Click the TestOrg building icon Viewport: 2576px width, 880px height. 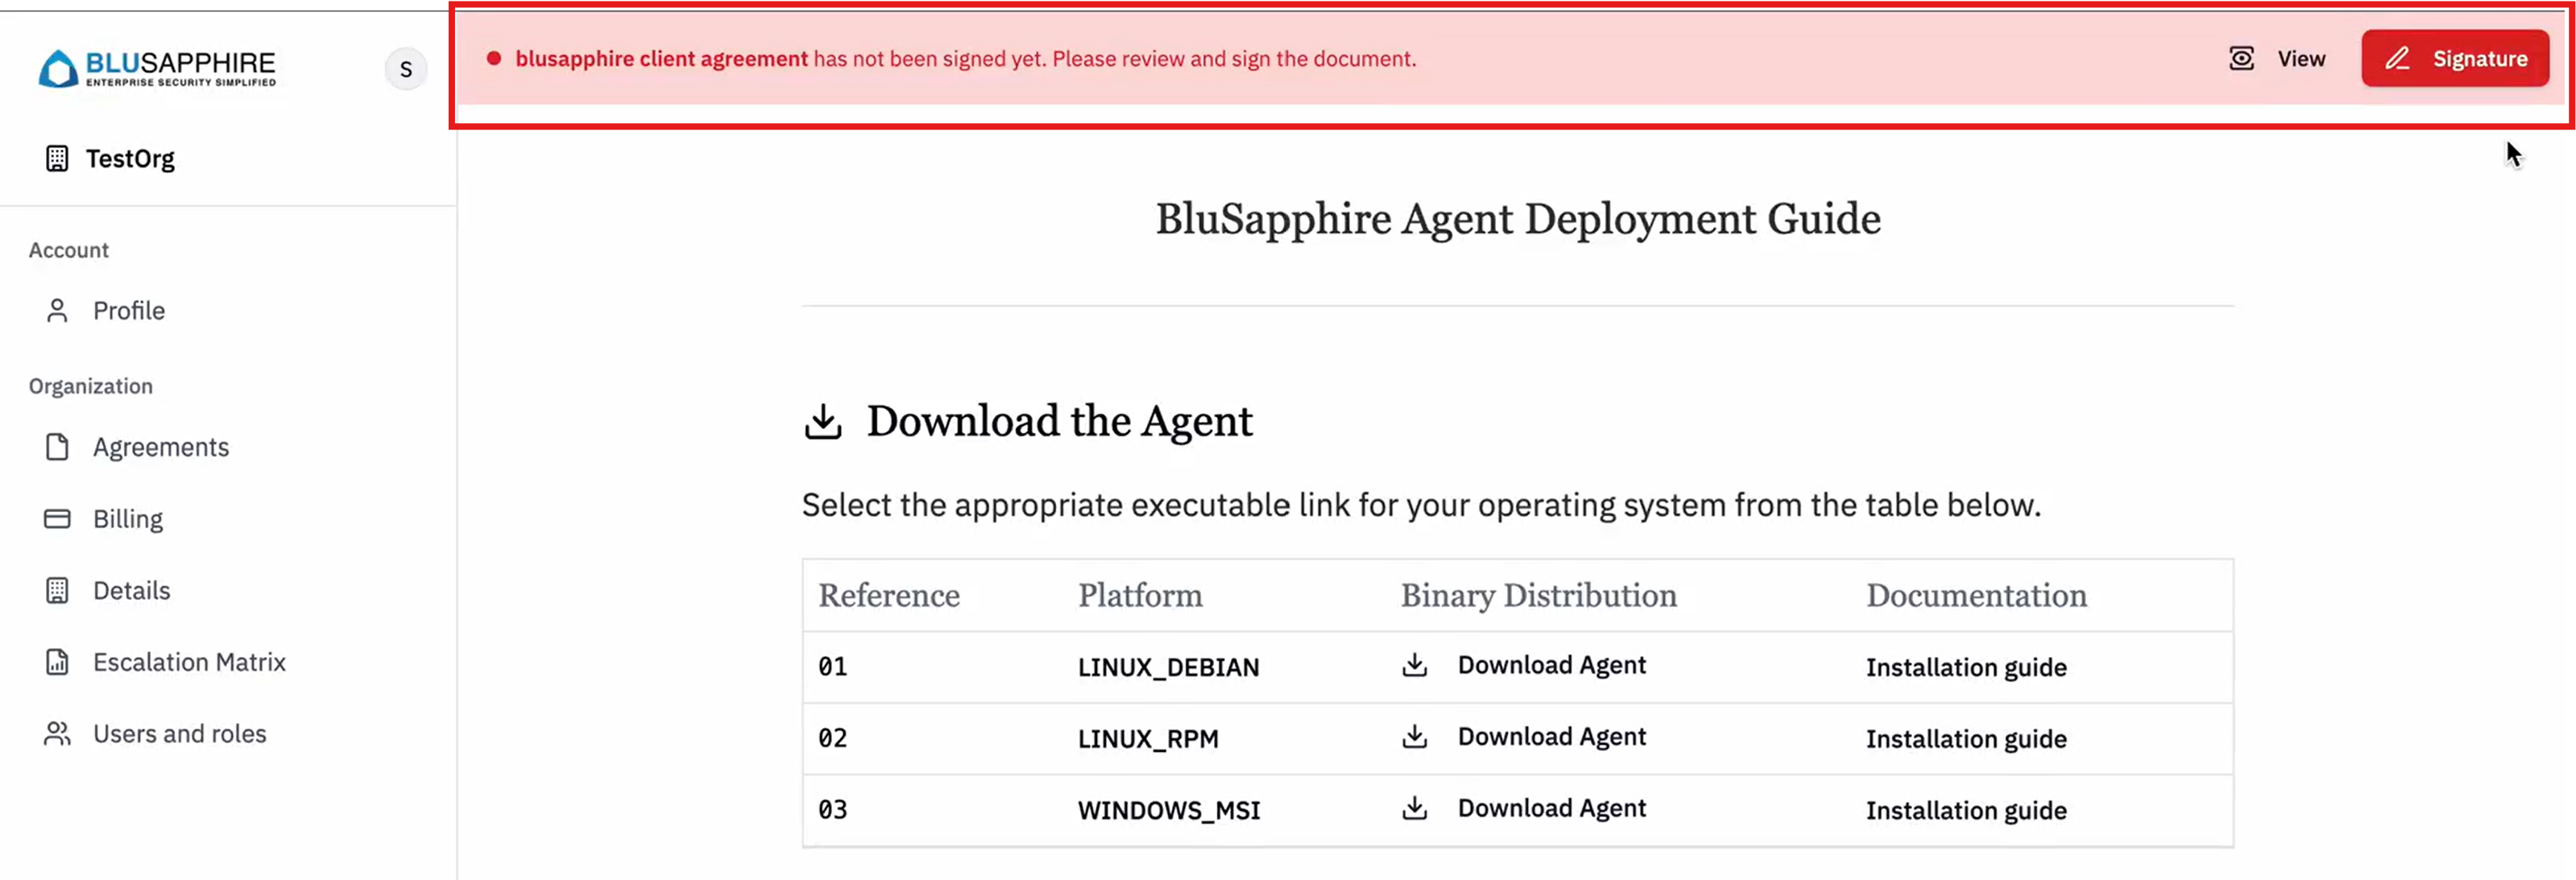pyautogui.click(x=57, y=158)
